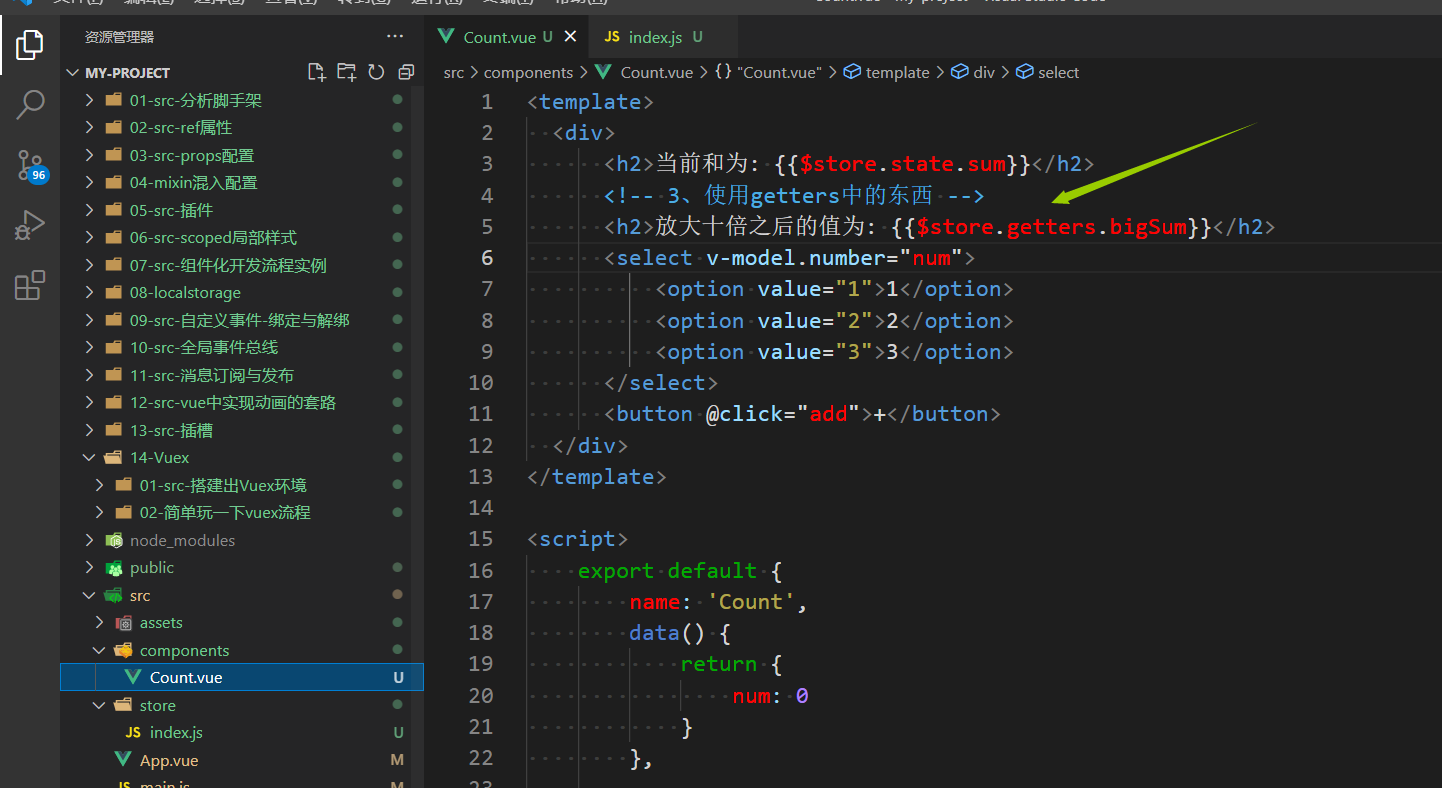Select Count.vue in the file tree
The width and height of the screenshot is (1442, 788).
(242, 678)
